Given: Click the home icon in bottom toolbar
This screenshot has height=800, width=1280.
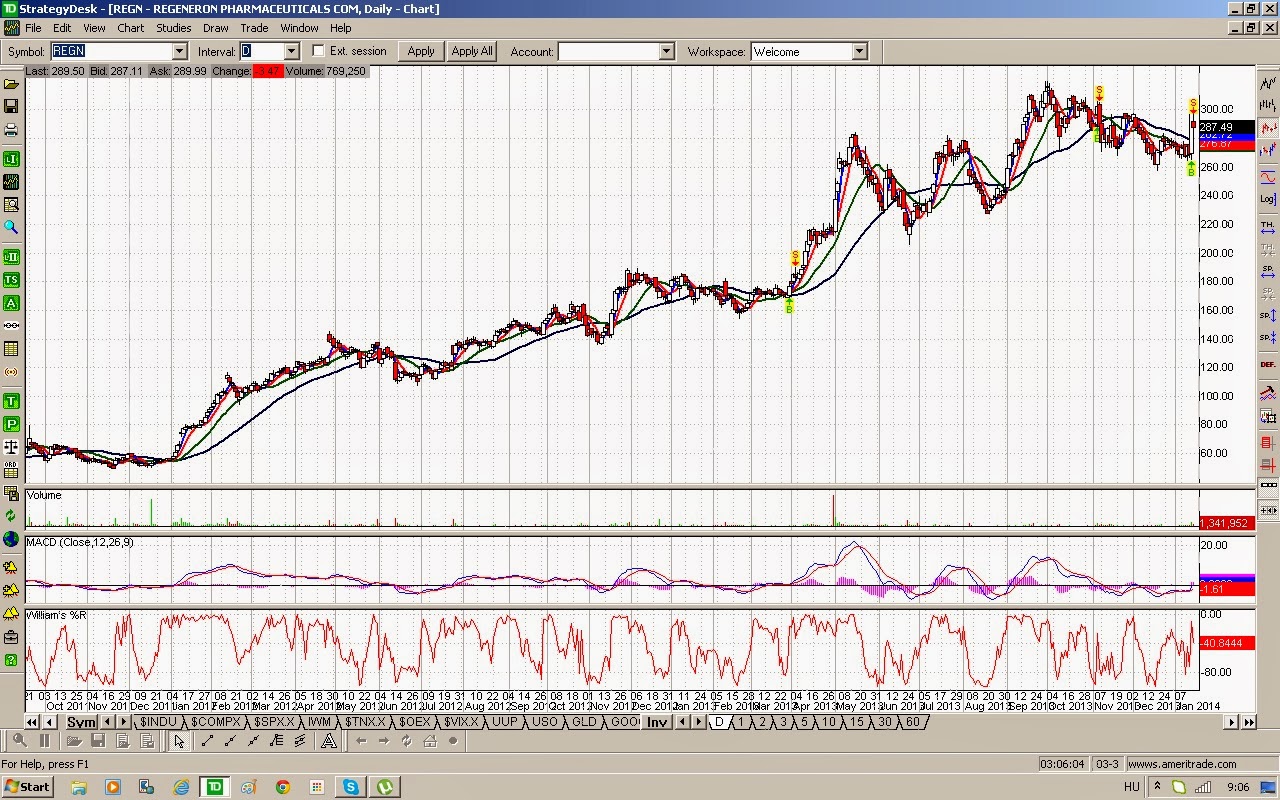Looking at the screenshot, I should point(430,741).
